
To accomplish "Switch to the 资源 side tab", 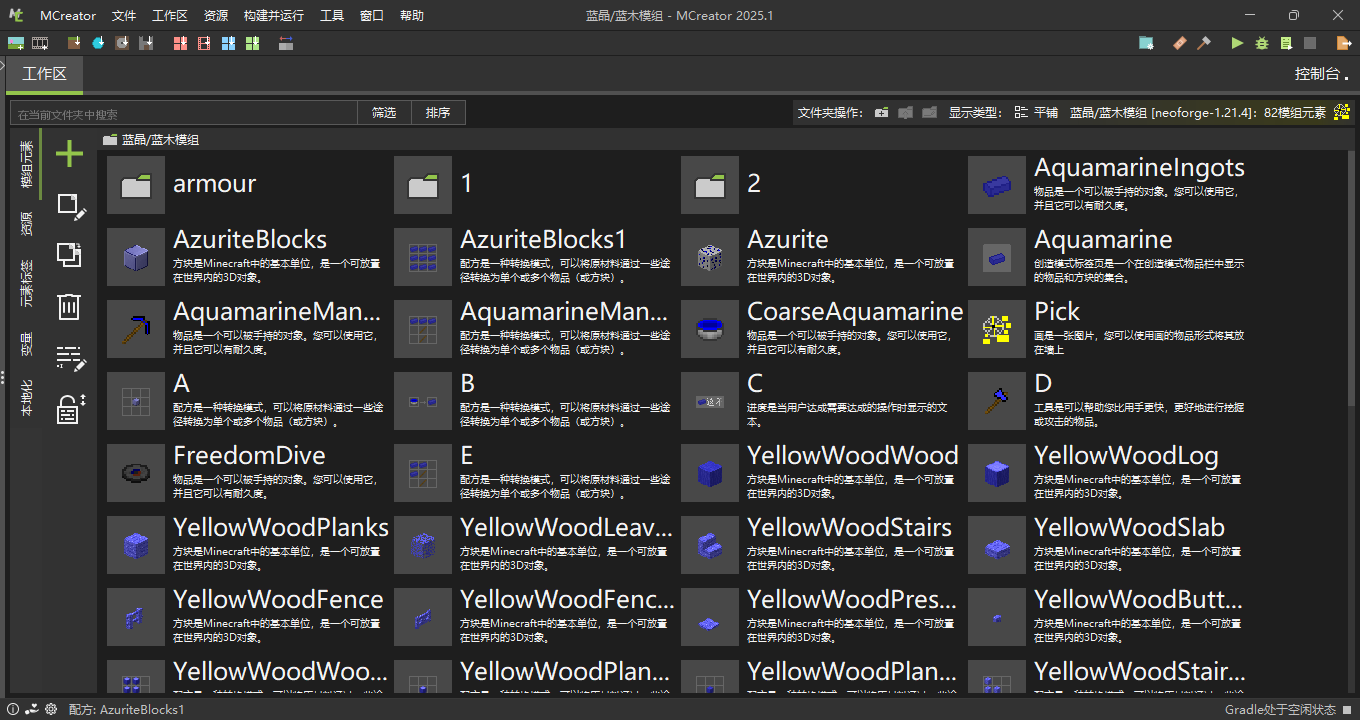I will pyautogui.click(x=26, y=224).
